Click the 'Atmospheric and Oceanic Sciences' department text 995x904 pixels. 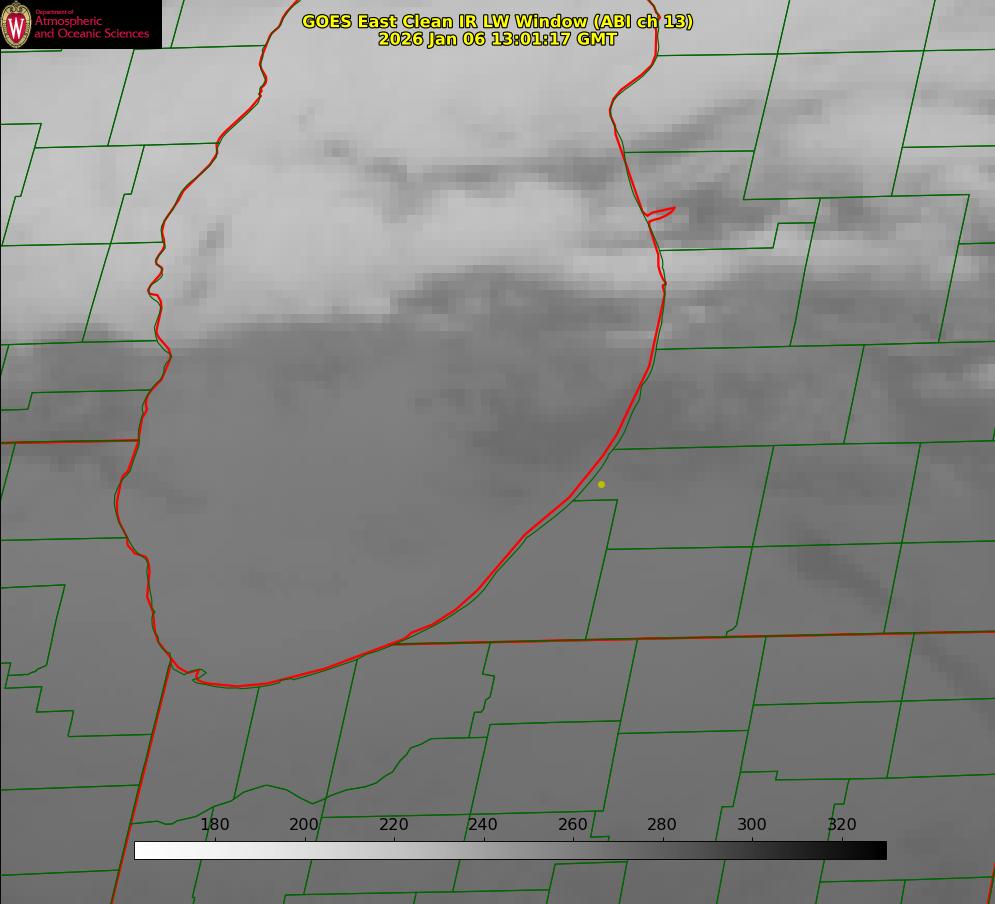(x=91, y=27)
